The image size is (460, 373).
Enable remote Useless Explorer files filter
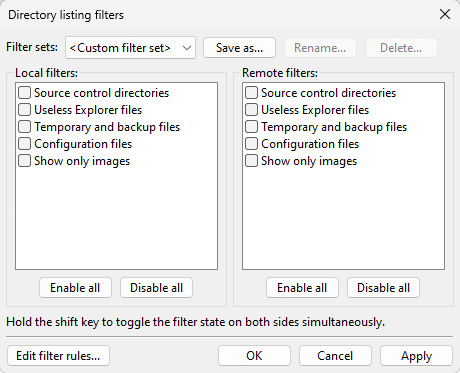tap(251, 110)
